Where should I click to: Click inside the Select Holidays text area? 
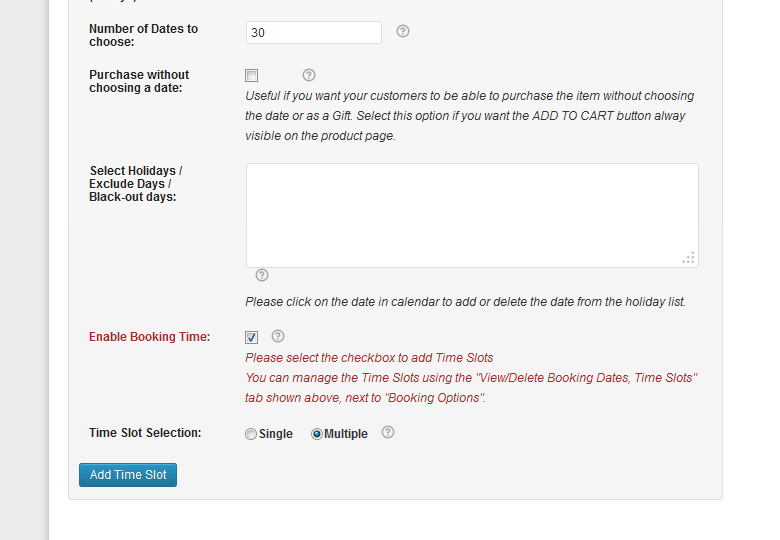(x=470, y=215)
